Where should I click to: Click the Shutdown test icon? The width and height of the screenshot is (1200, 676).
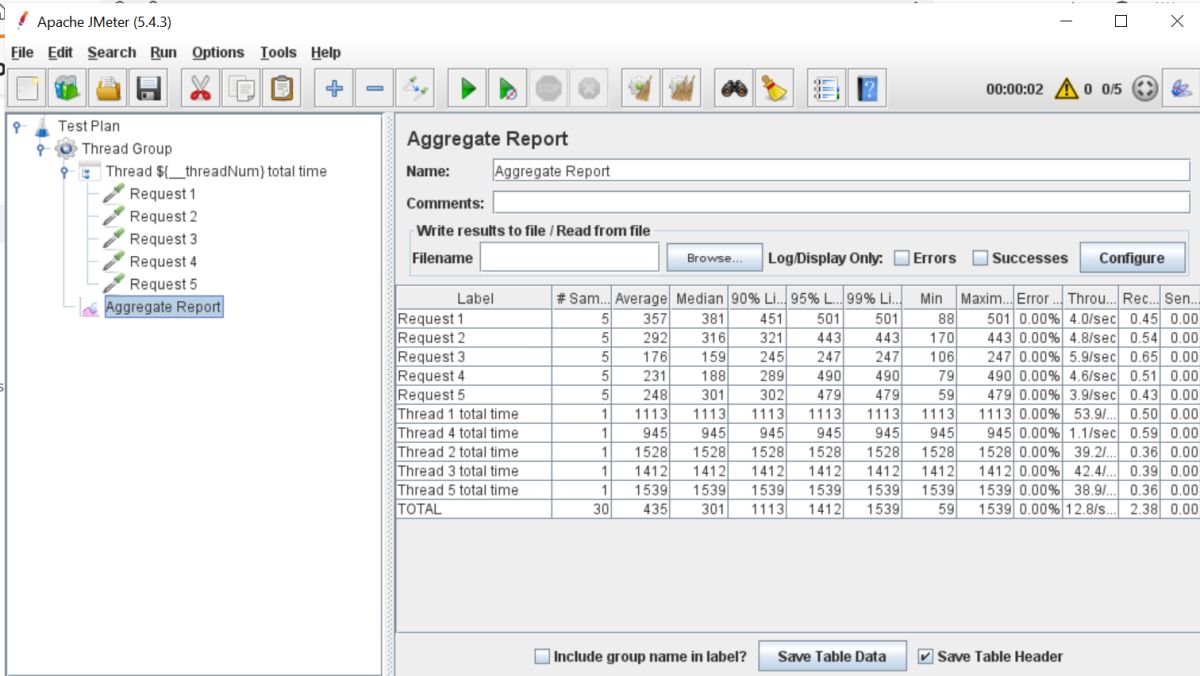tap(589, 89)
